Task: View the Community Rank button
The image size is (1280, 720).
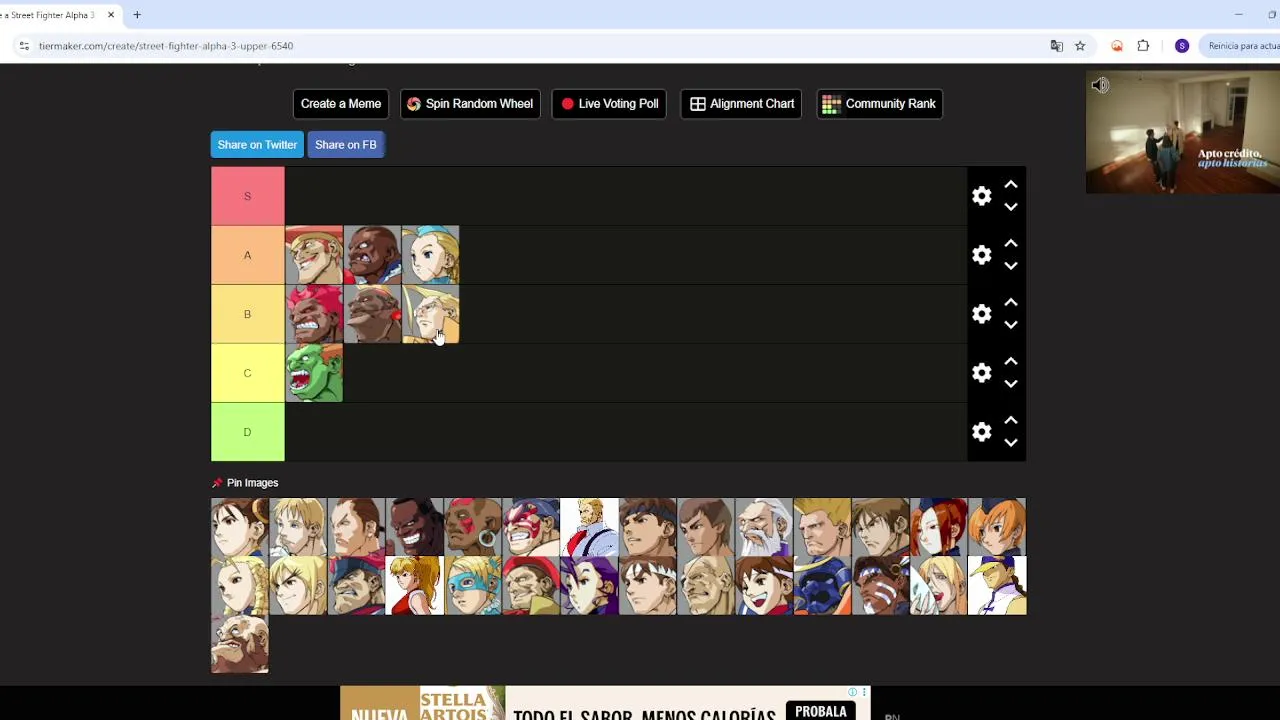Action: click(x=880, y=104)
